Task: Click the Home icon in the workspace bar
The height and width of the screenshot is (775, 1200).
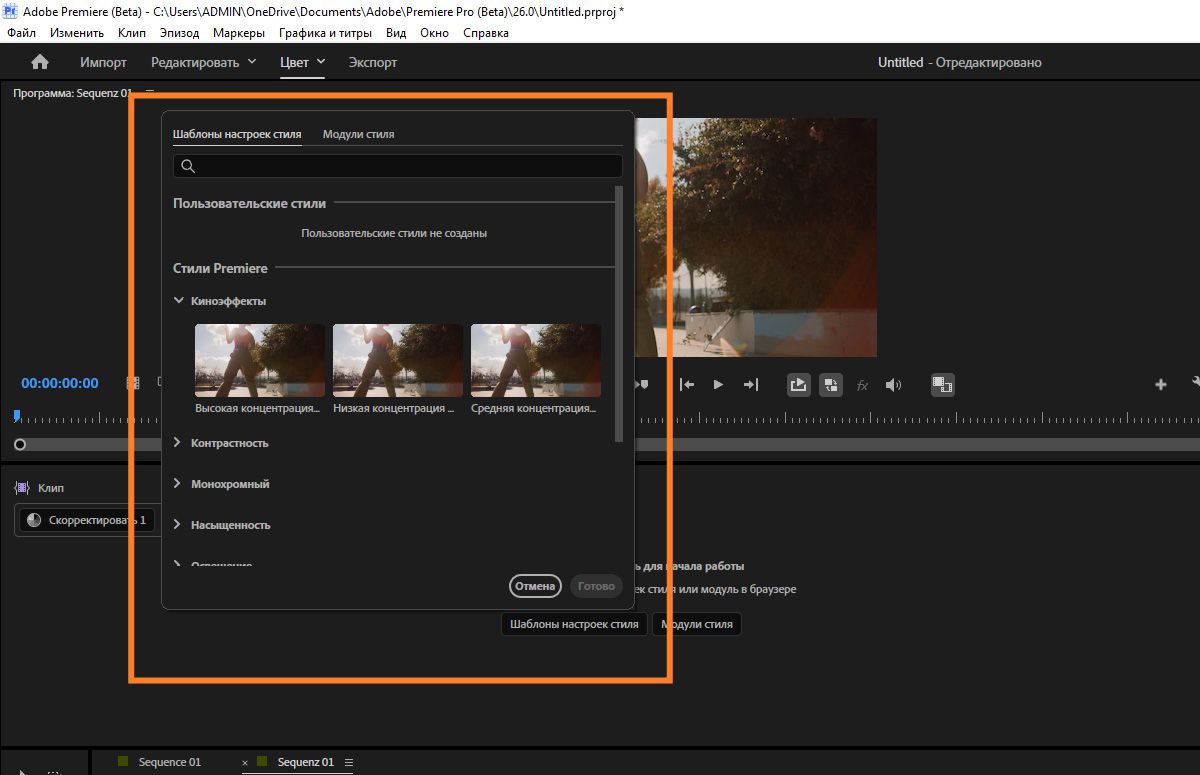Action: coord(40,62)
